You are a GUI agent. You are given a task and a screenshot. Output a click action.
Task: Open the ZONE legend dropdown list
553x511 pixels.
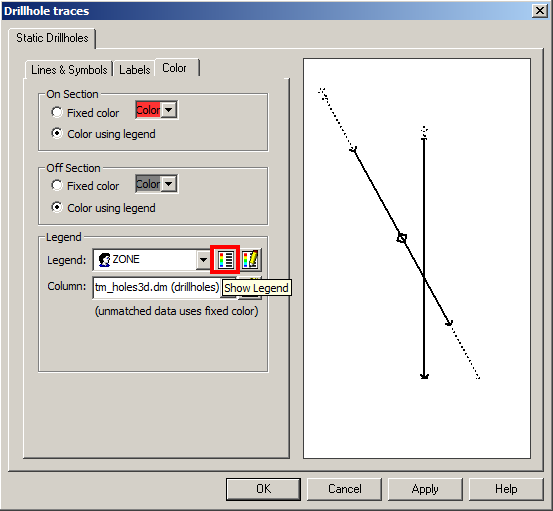pyautogui.click(x=203, y=260)
